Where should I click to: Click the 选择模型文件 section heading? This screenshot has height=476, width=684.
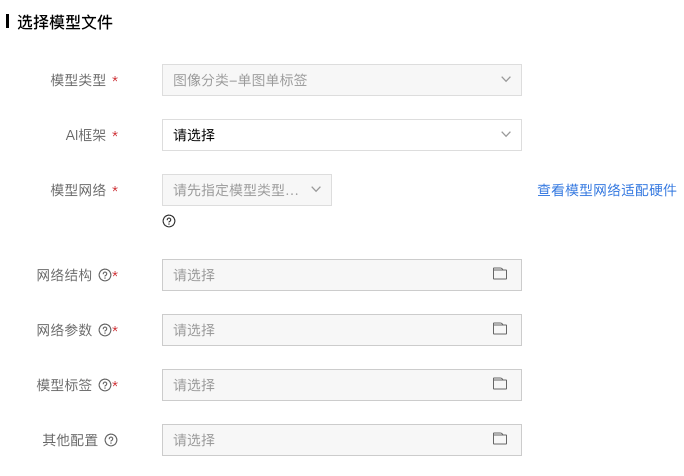coord(65,22)
